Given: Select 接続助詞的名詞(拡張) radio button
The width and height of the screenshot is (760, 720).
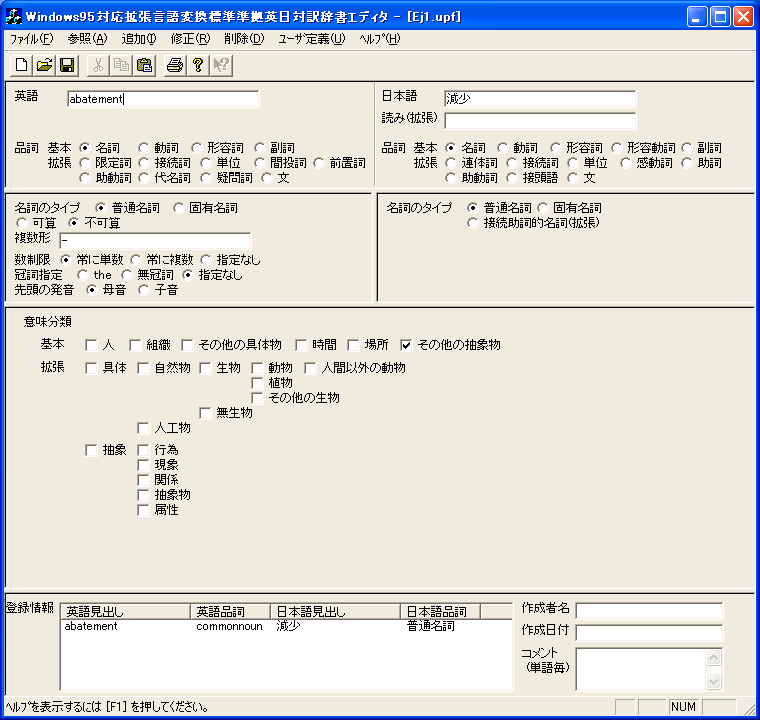Looking at the screenshot, I should [x=473, y=223].
